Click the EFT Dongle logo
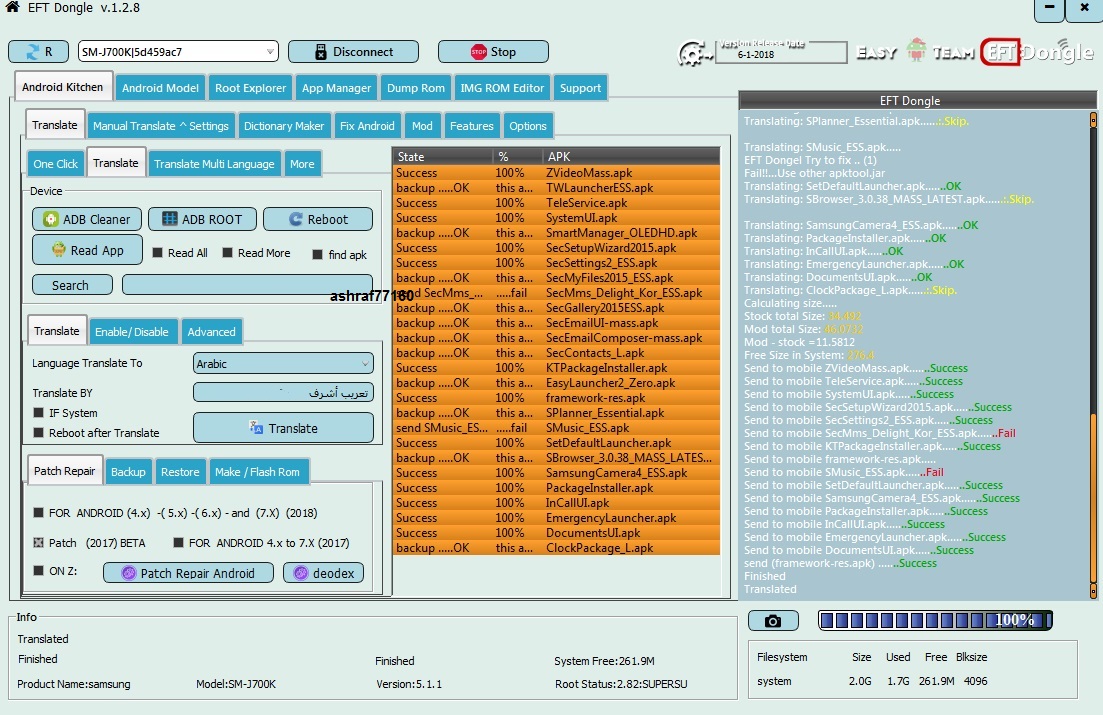This screenshot has width=1103, height=715. pyautogui.click(x=1038, y=51)
